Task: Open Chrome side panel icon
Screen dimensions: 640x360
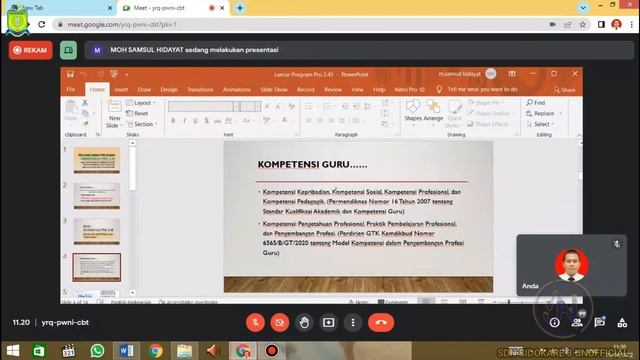Action: tap(601, 24)
